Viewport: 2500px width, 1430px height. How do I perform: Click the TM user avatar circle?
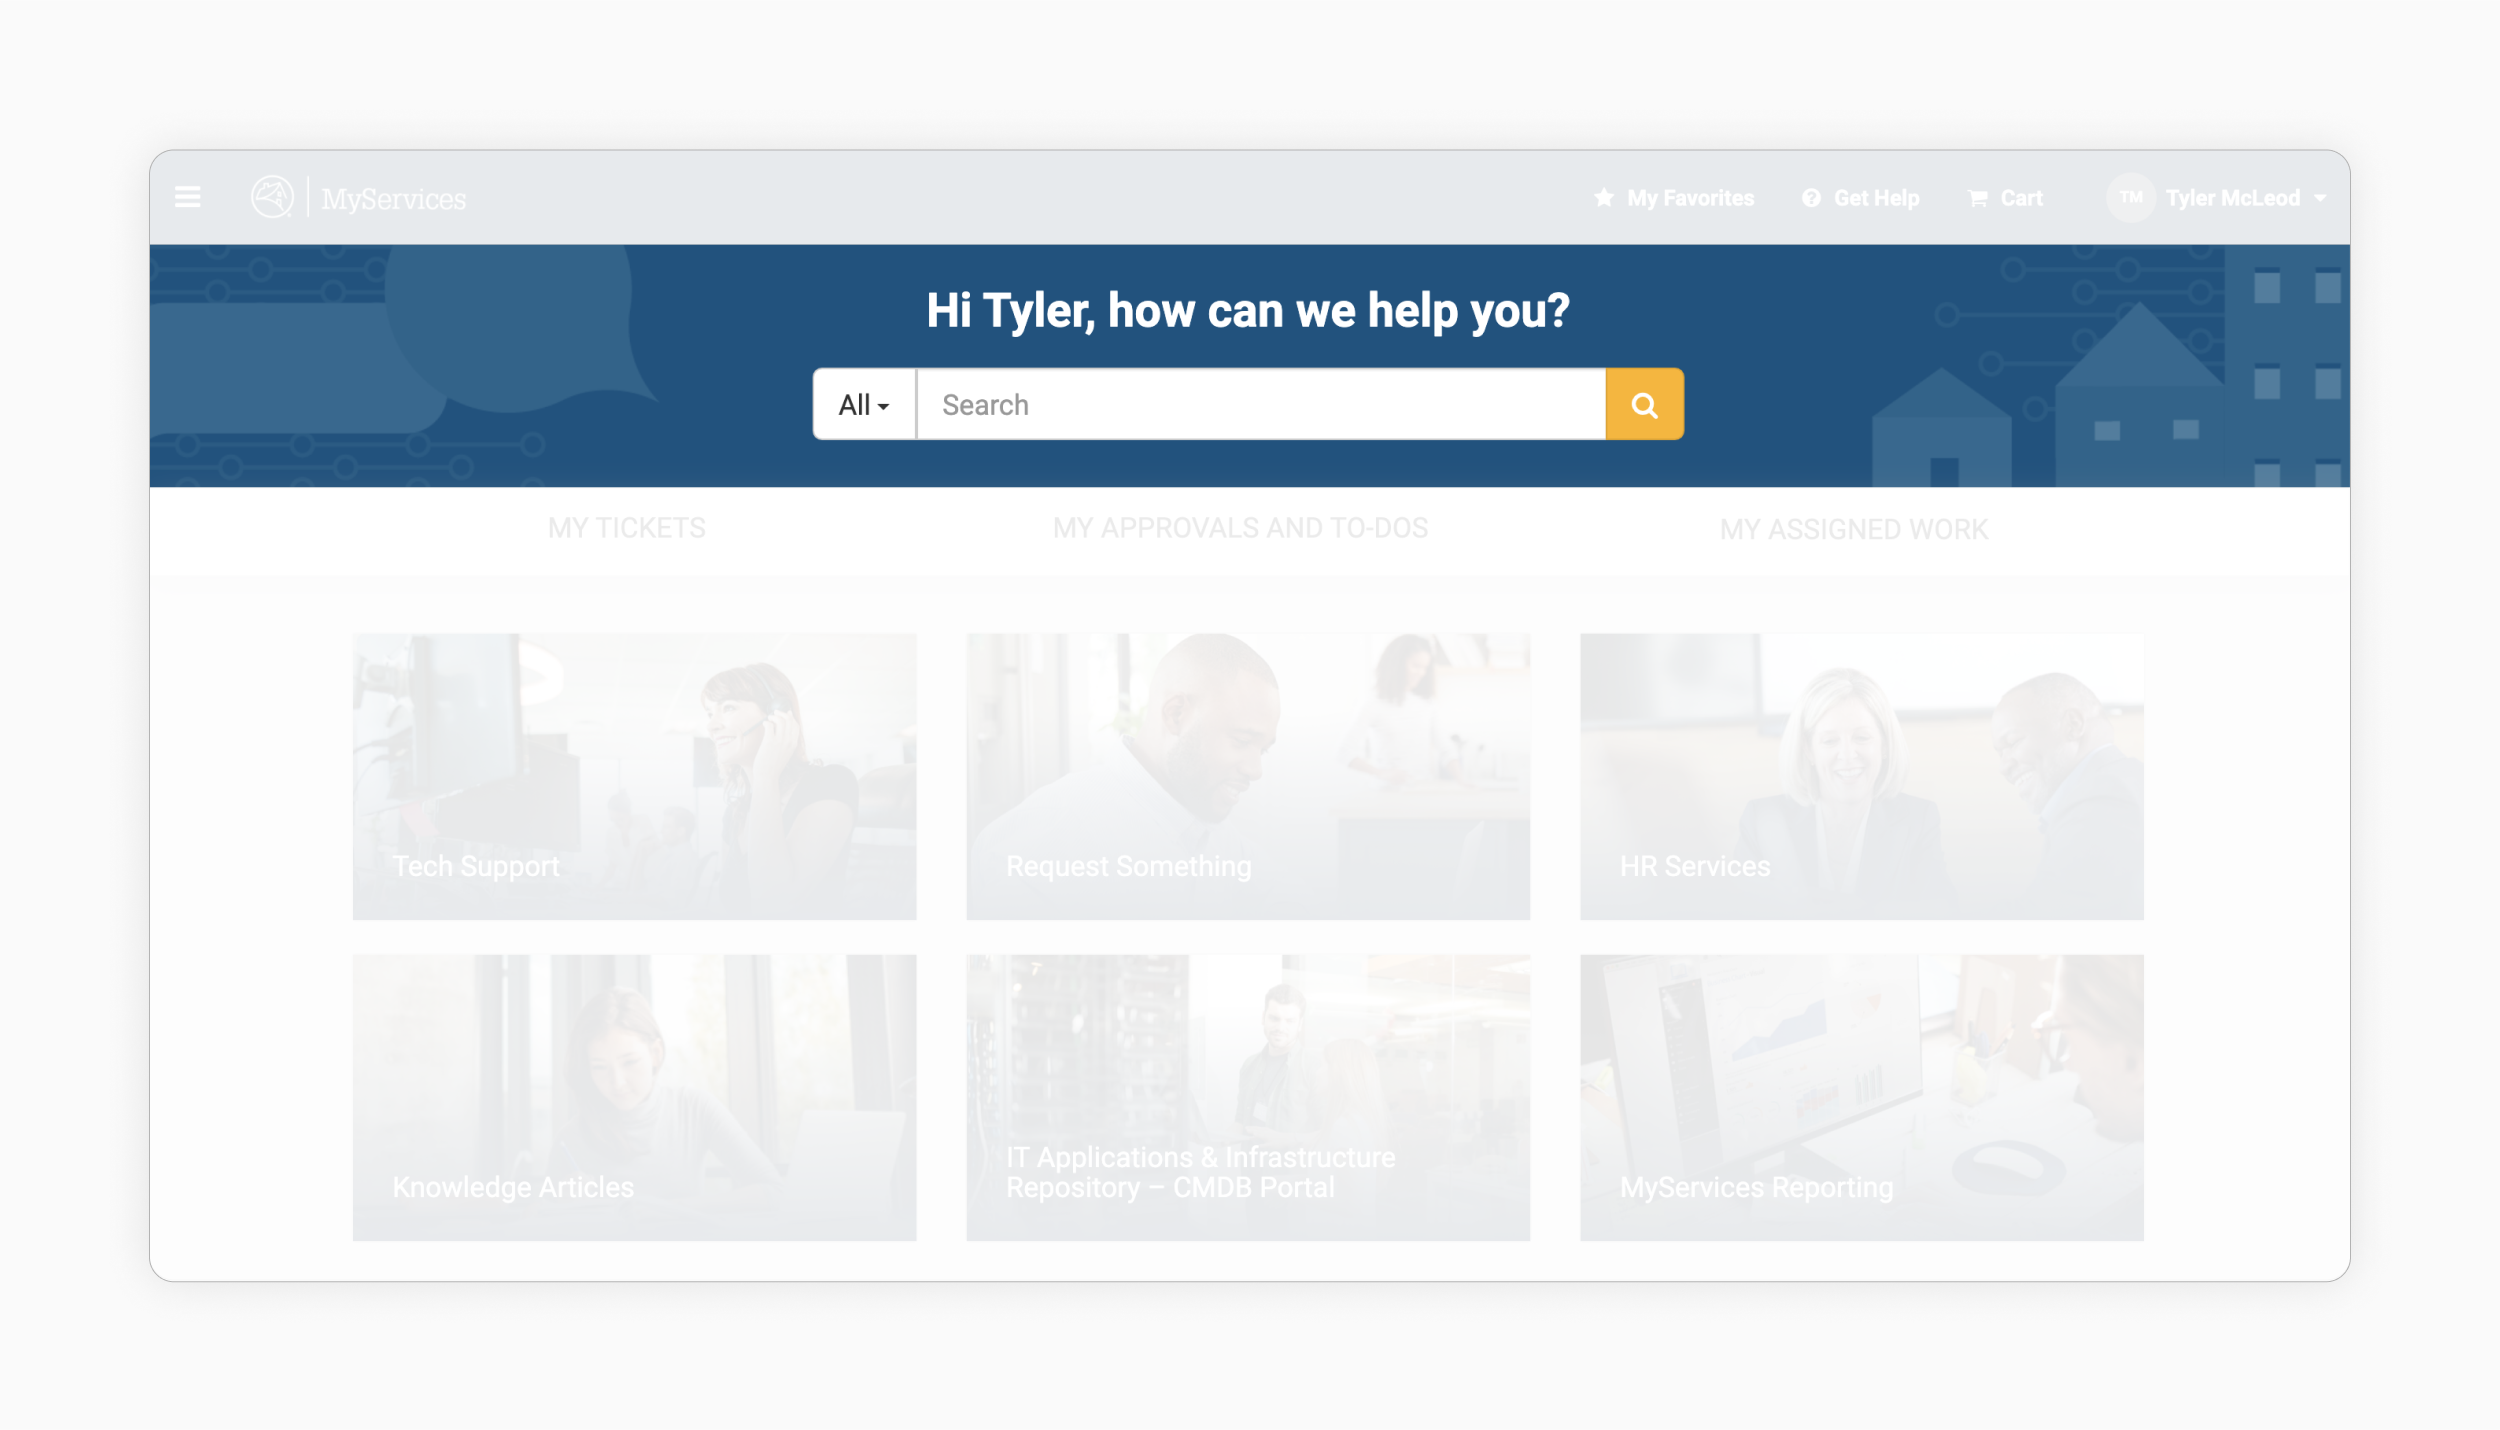pyautogui.click(x=2130, y=197)
